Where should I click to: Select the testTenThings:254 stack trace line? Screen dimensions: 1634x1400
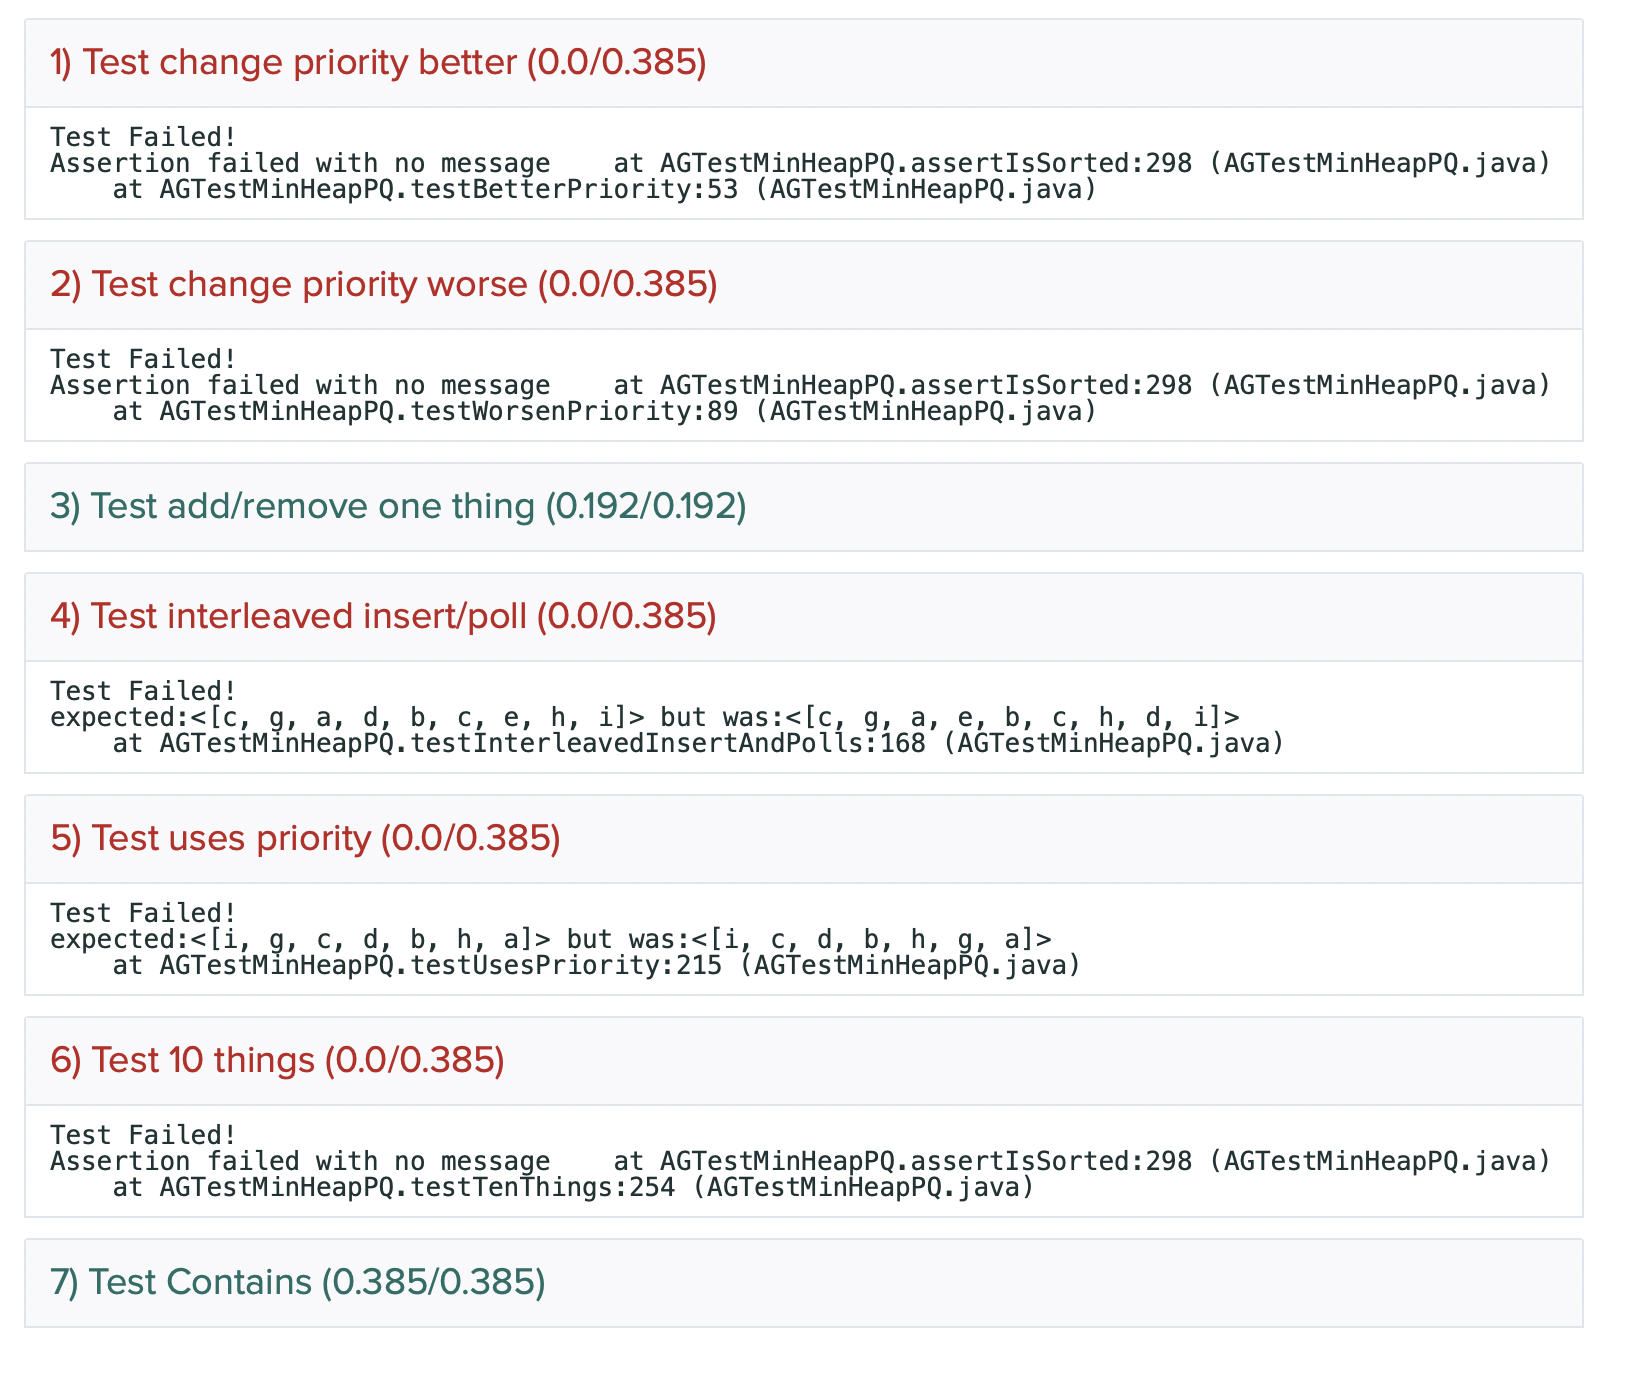572,1187
